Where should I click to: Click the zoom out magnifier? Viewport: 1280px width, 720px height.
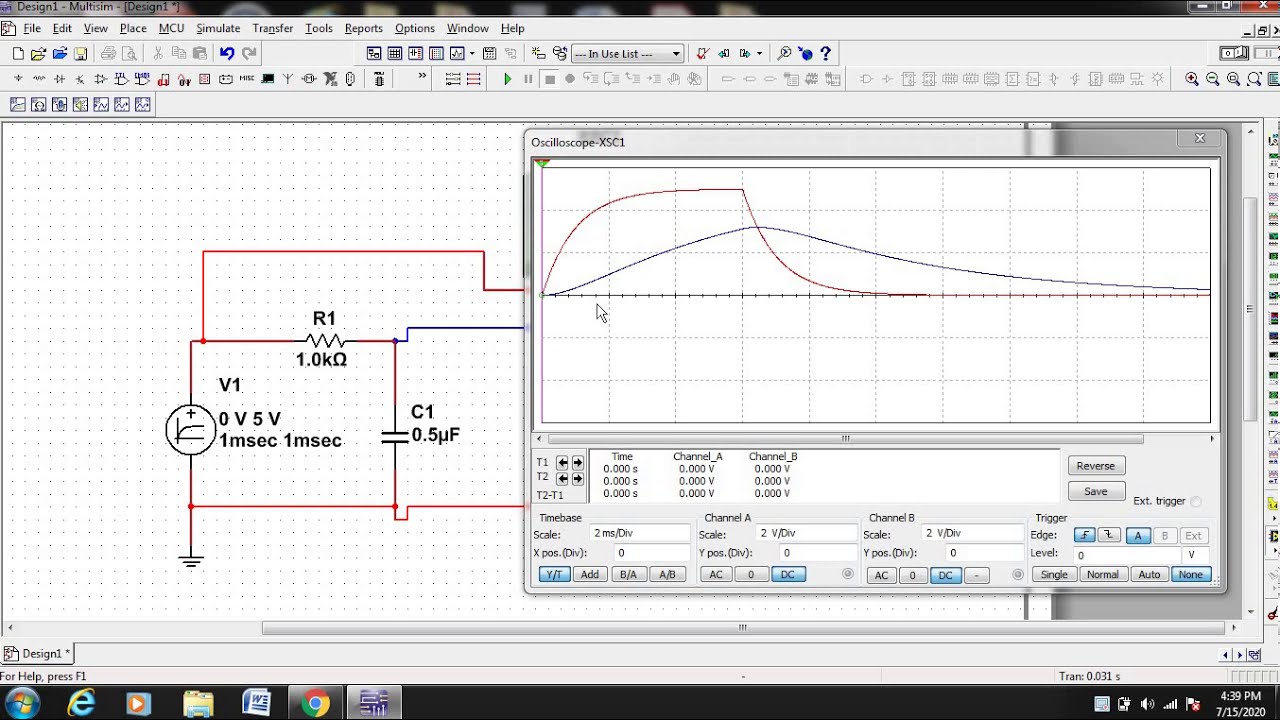tap(1213, 79)
